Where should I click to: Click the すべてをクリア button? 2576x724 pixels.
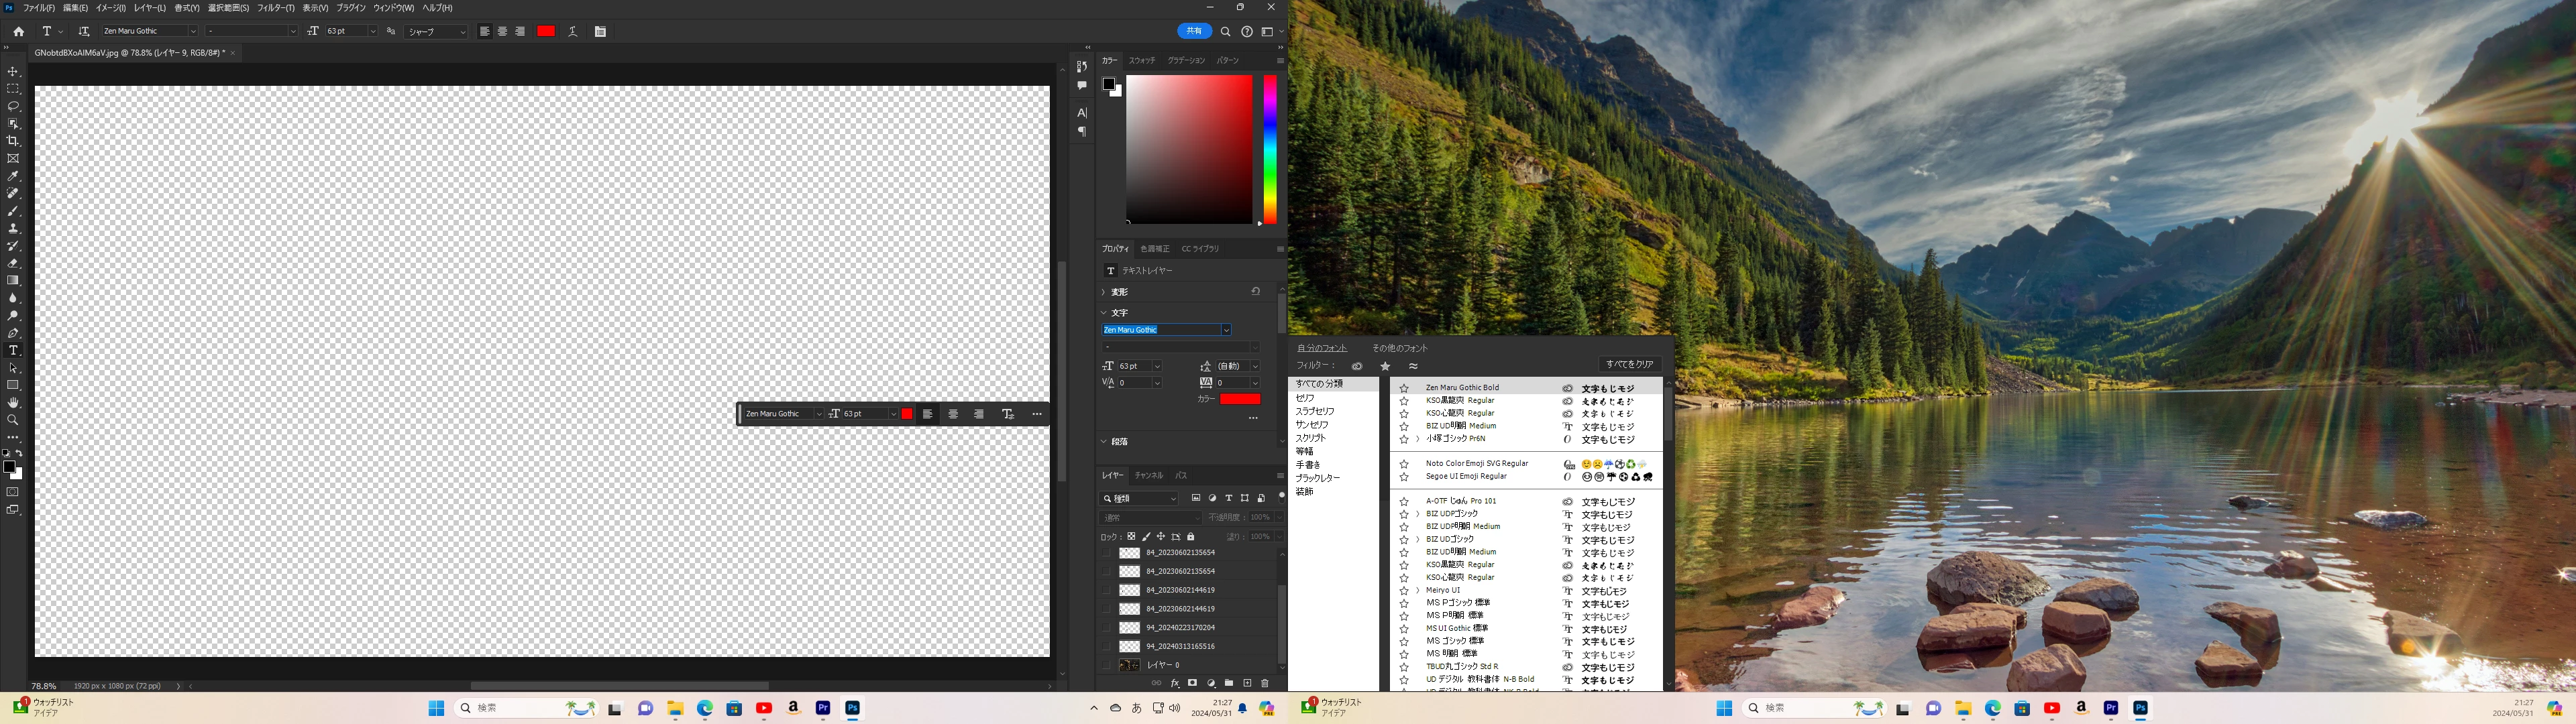click(x=1629, y=364)
